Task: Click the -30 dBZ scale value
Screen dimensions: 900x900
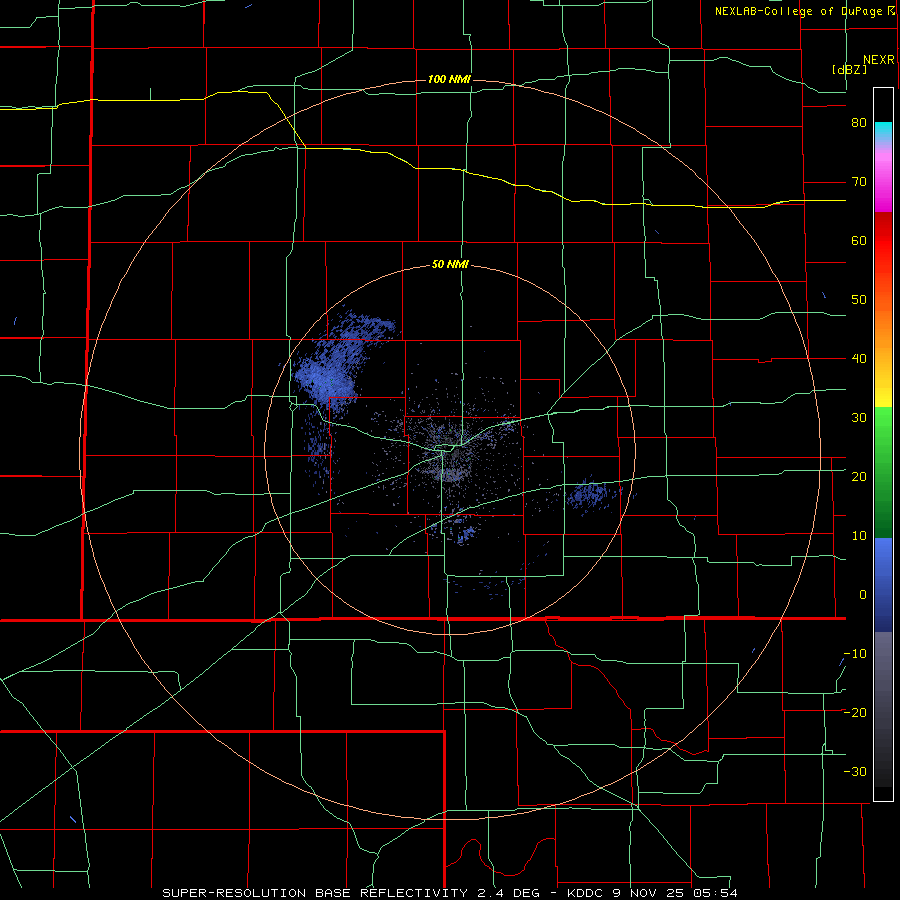Action: [x=855, y=771]
